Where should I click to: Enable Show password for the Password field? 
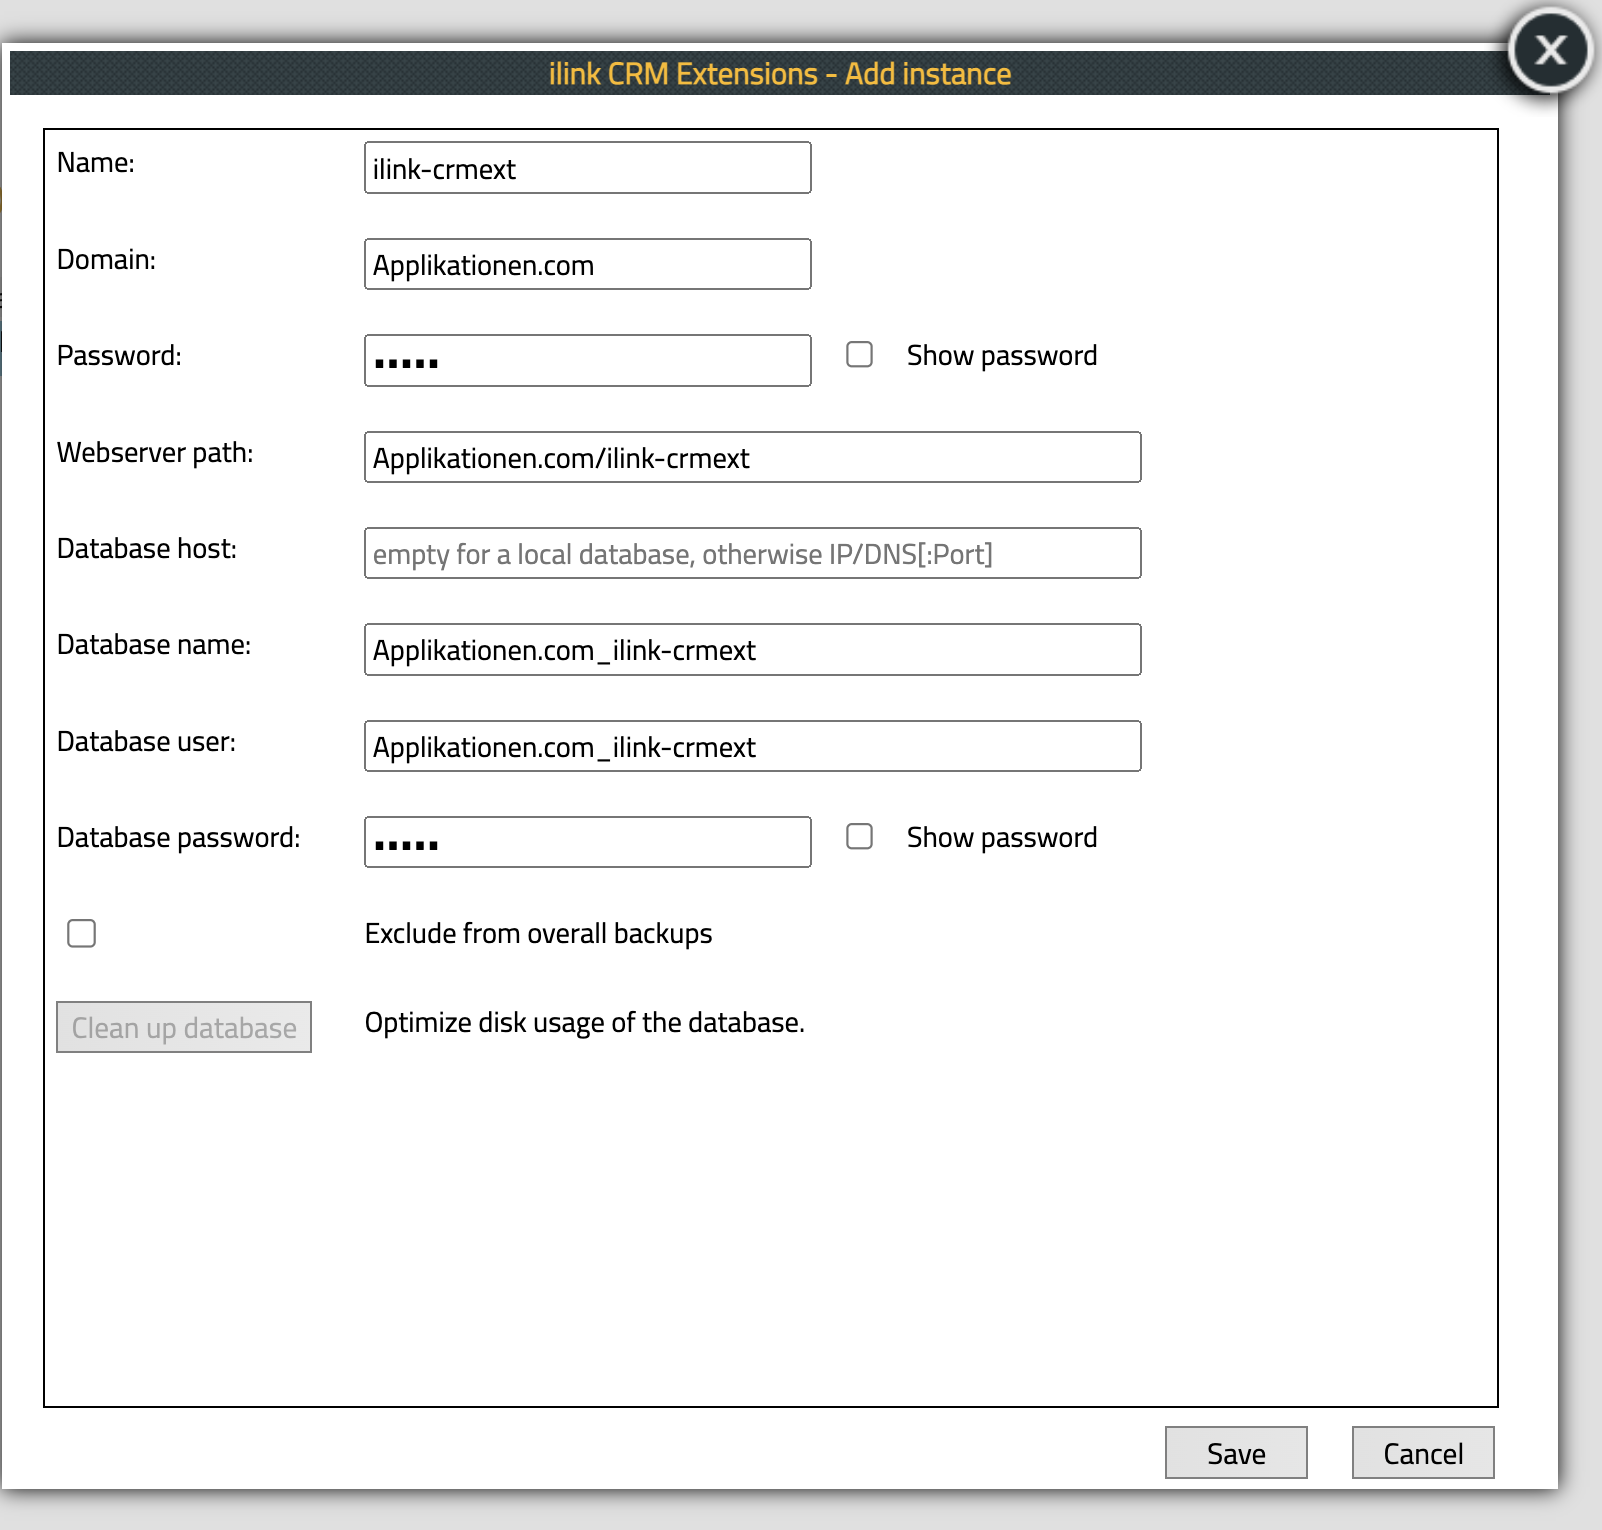tap(859, 353)
